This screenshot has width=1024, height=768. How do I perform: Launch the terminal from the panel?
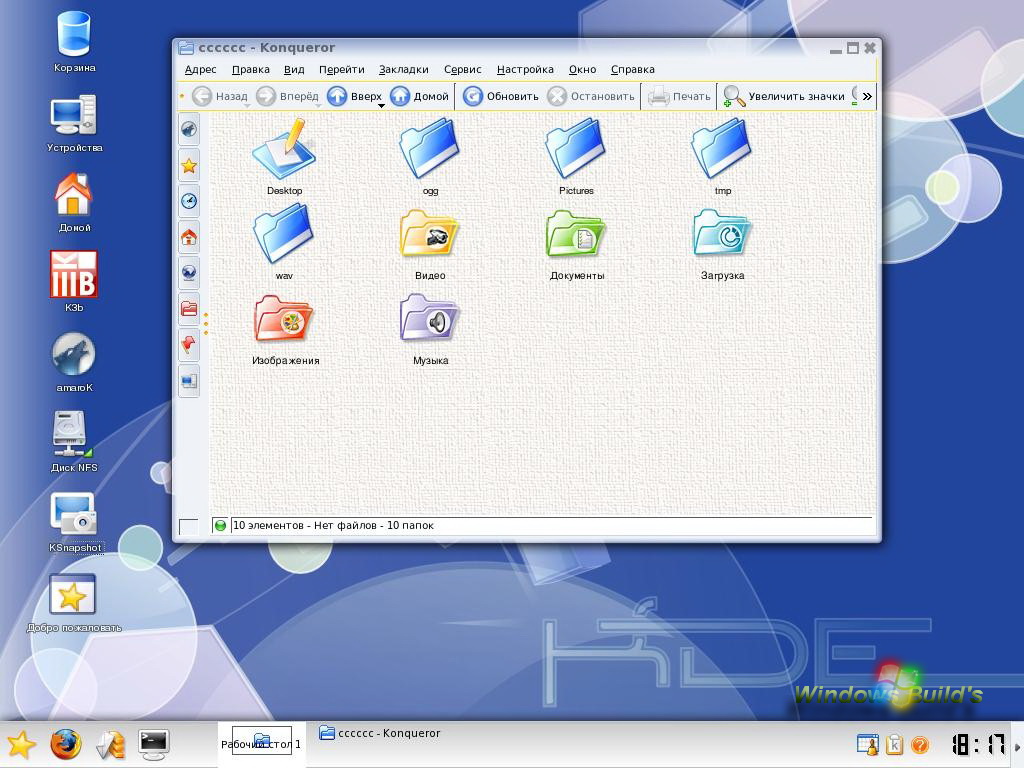154,744
